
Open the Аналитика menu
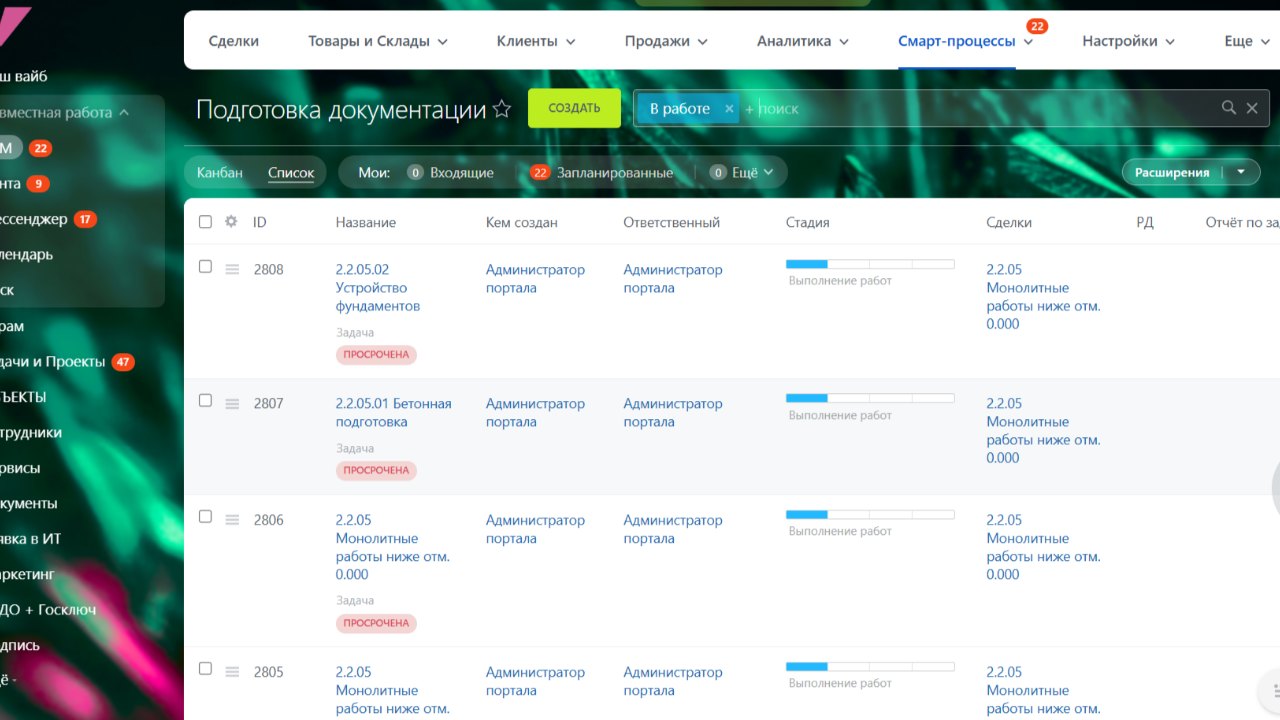(x=803, y=41)
